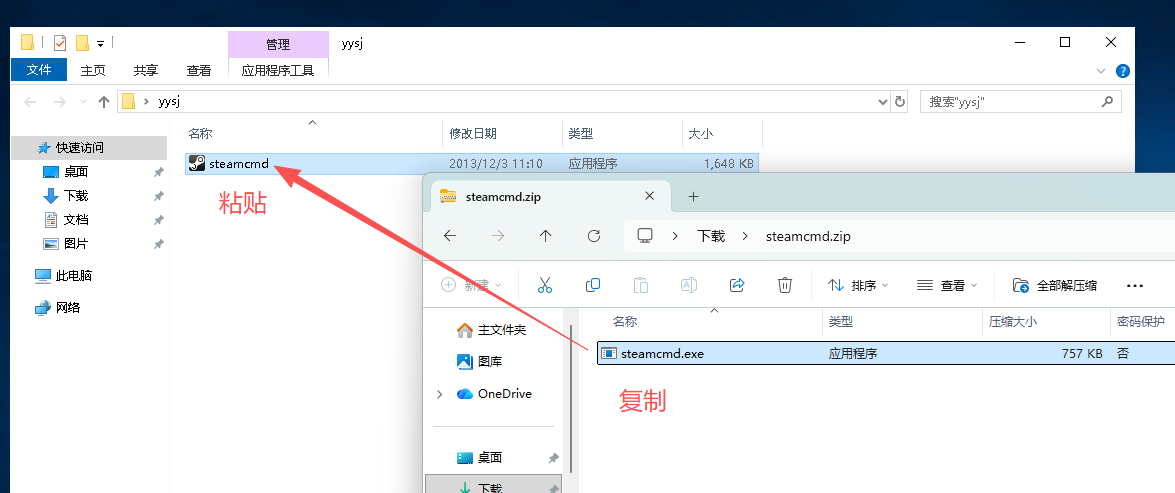Open the 文件 ribbon tab
The image size is (1175, 493).
(39, 70)
